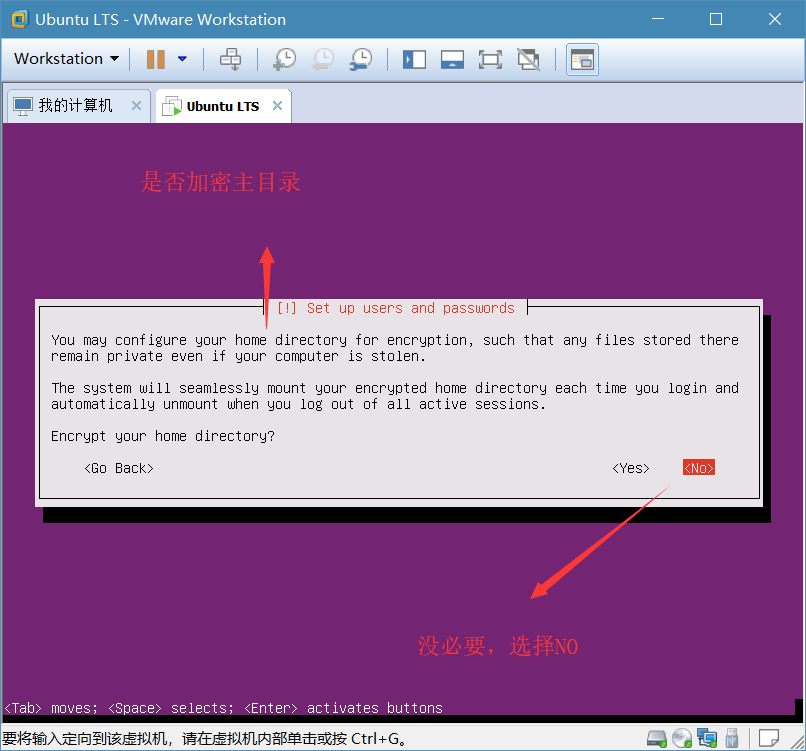Click the pause/suspend virtual machine icon
This screenshot has height=751, width=806.
155,59
